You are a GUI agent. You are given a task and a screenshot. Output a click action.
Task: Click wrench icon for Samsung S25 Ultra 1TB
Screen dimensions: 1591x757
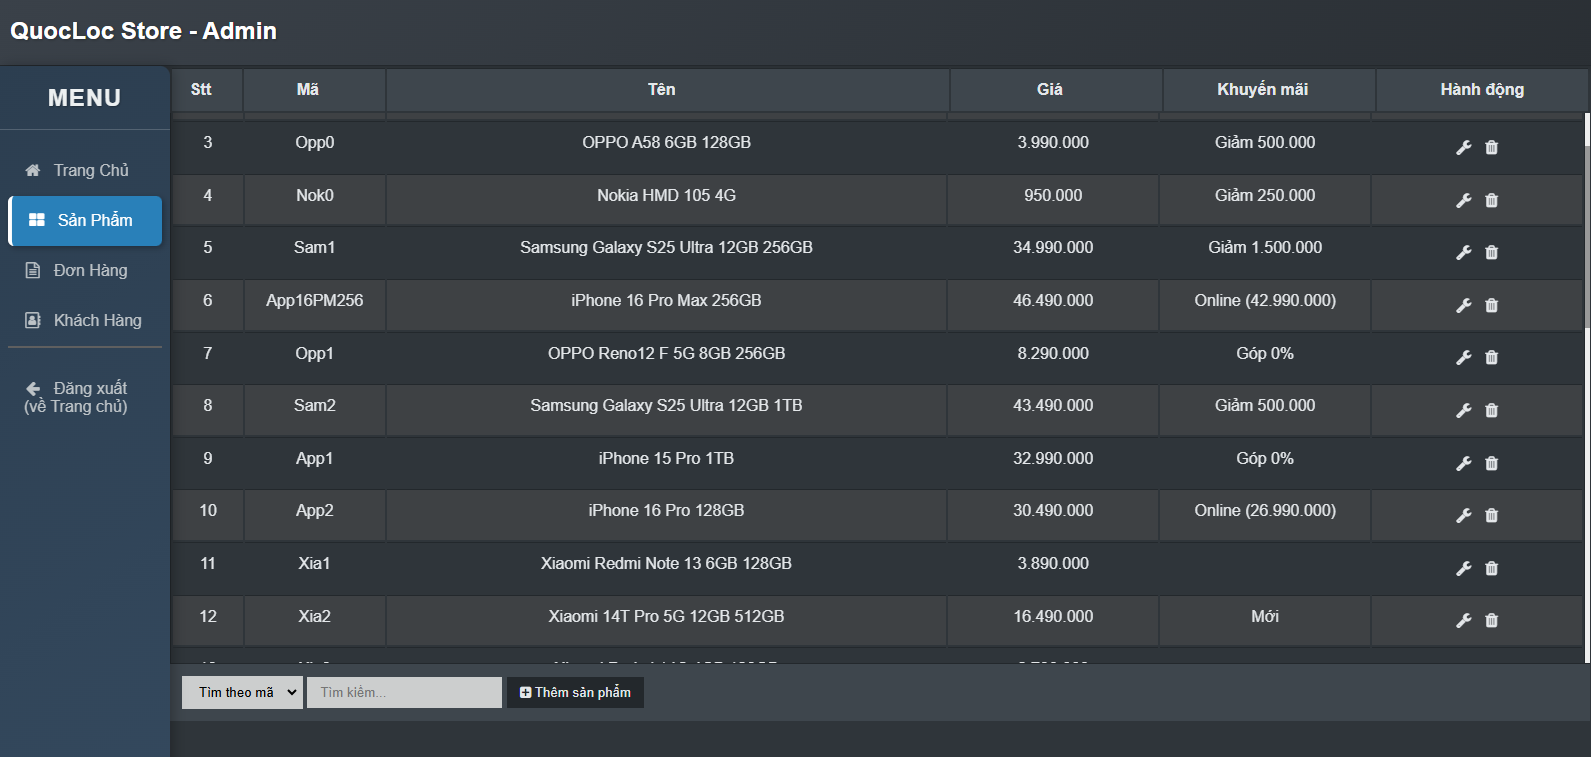coord(1463,411)
